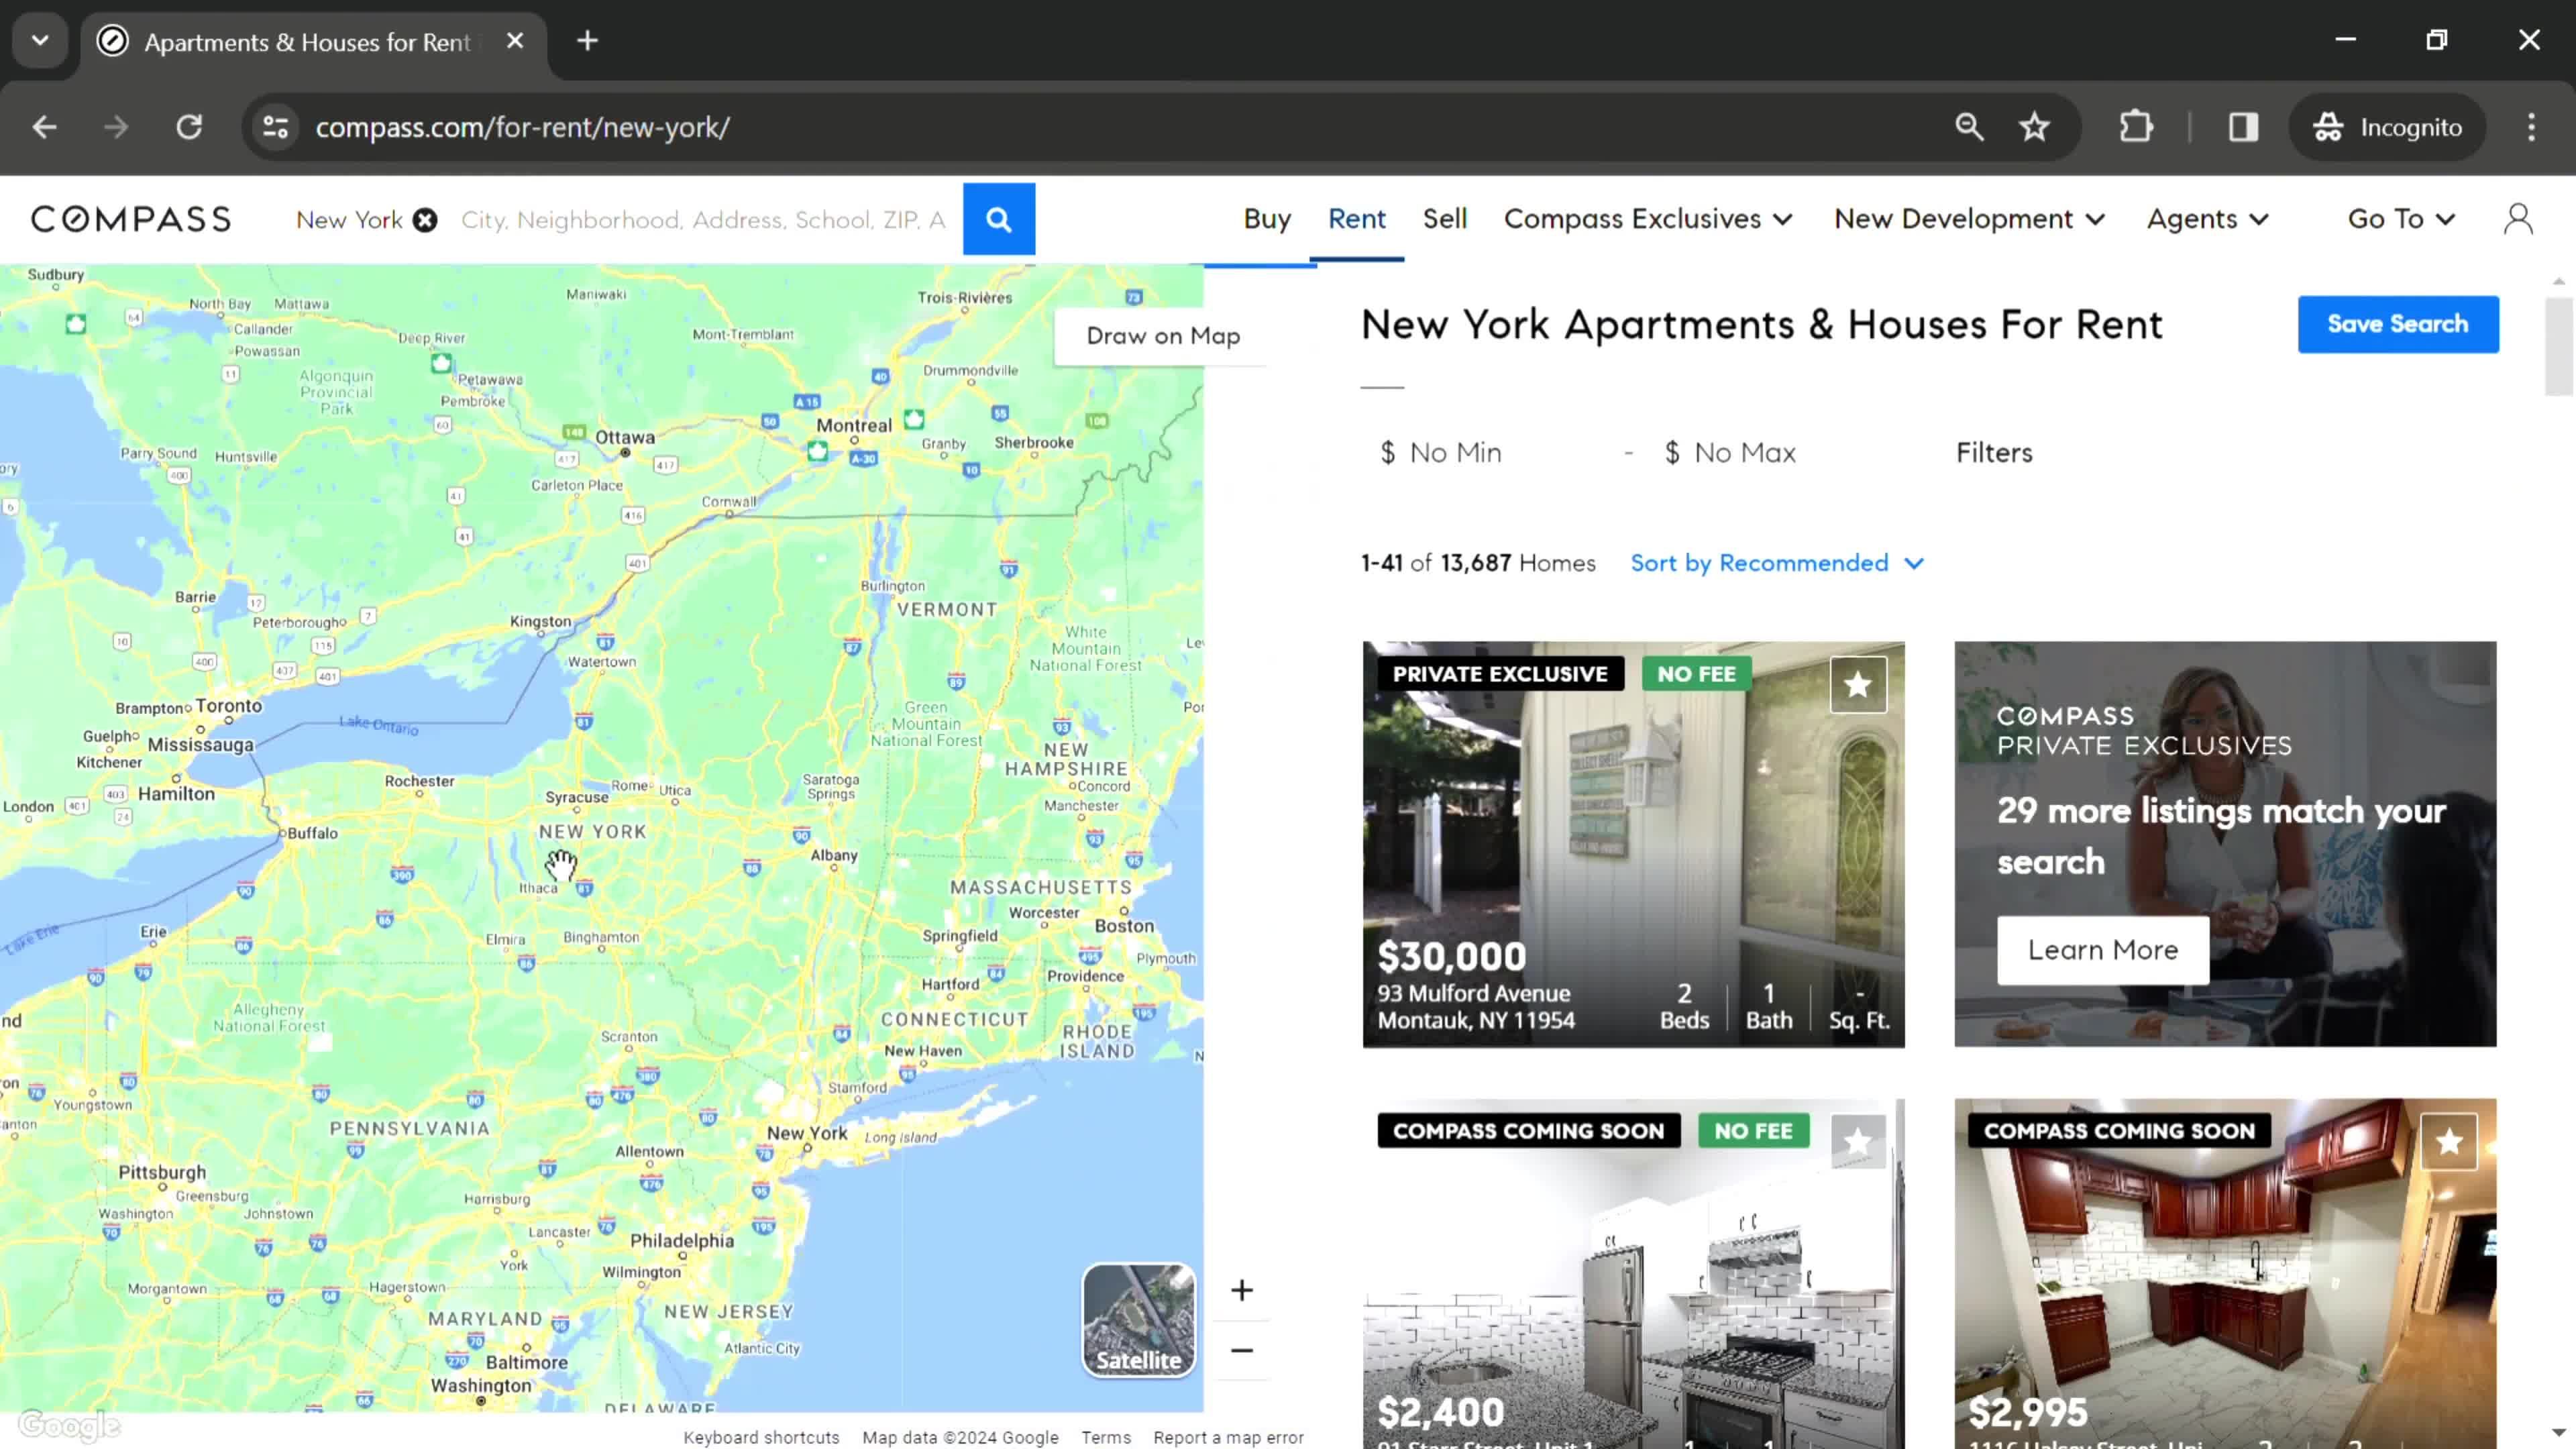Favorite the $2,995 listing with star
Image resolution: width=2576 pixels, height=1449 pixels.
[x=2449, y=1141]
